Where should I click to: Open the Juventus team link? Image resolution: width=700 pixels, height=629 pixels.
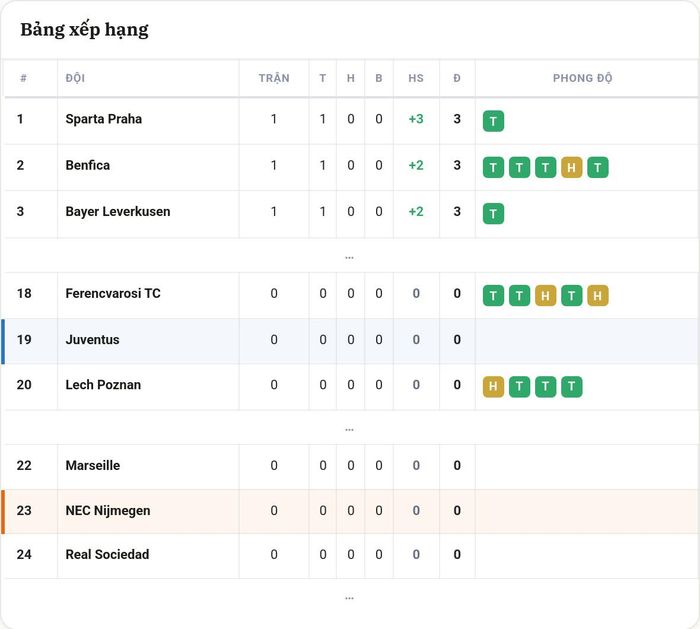pyautogui.click(x=92, y=340)
